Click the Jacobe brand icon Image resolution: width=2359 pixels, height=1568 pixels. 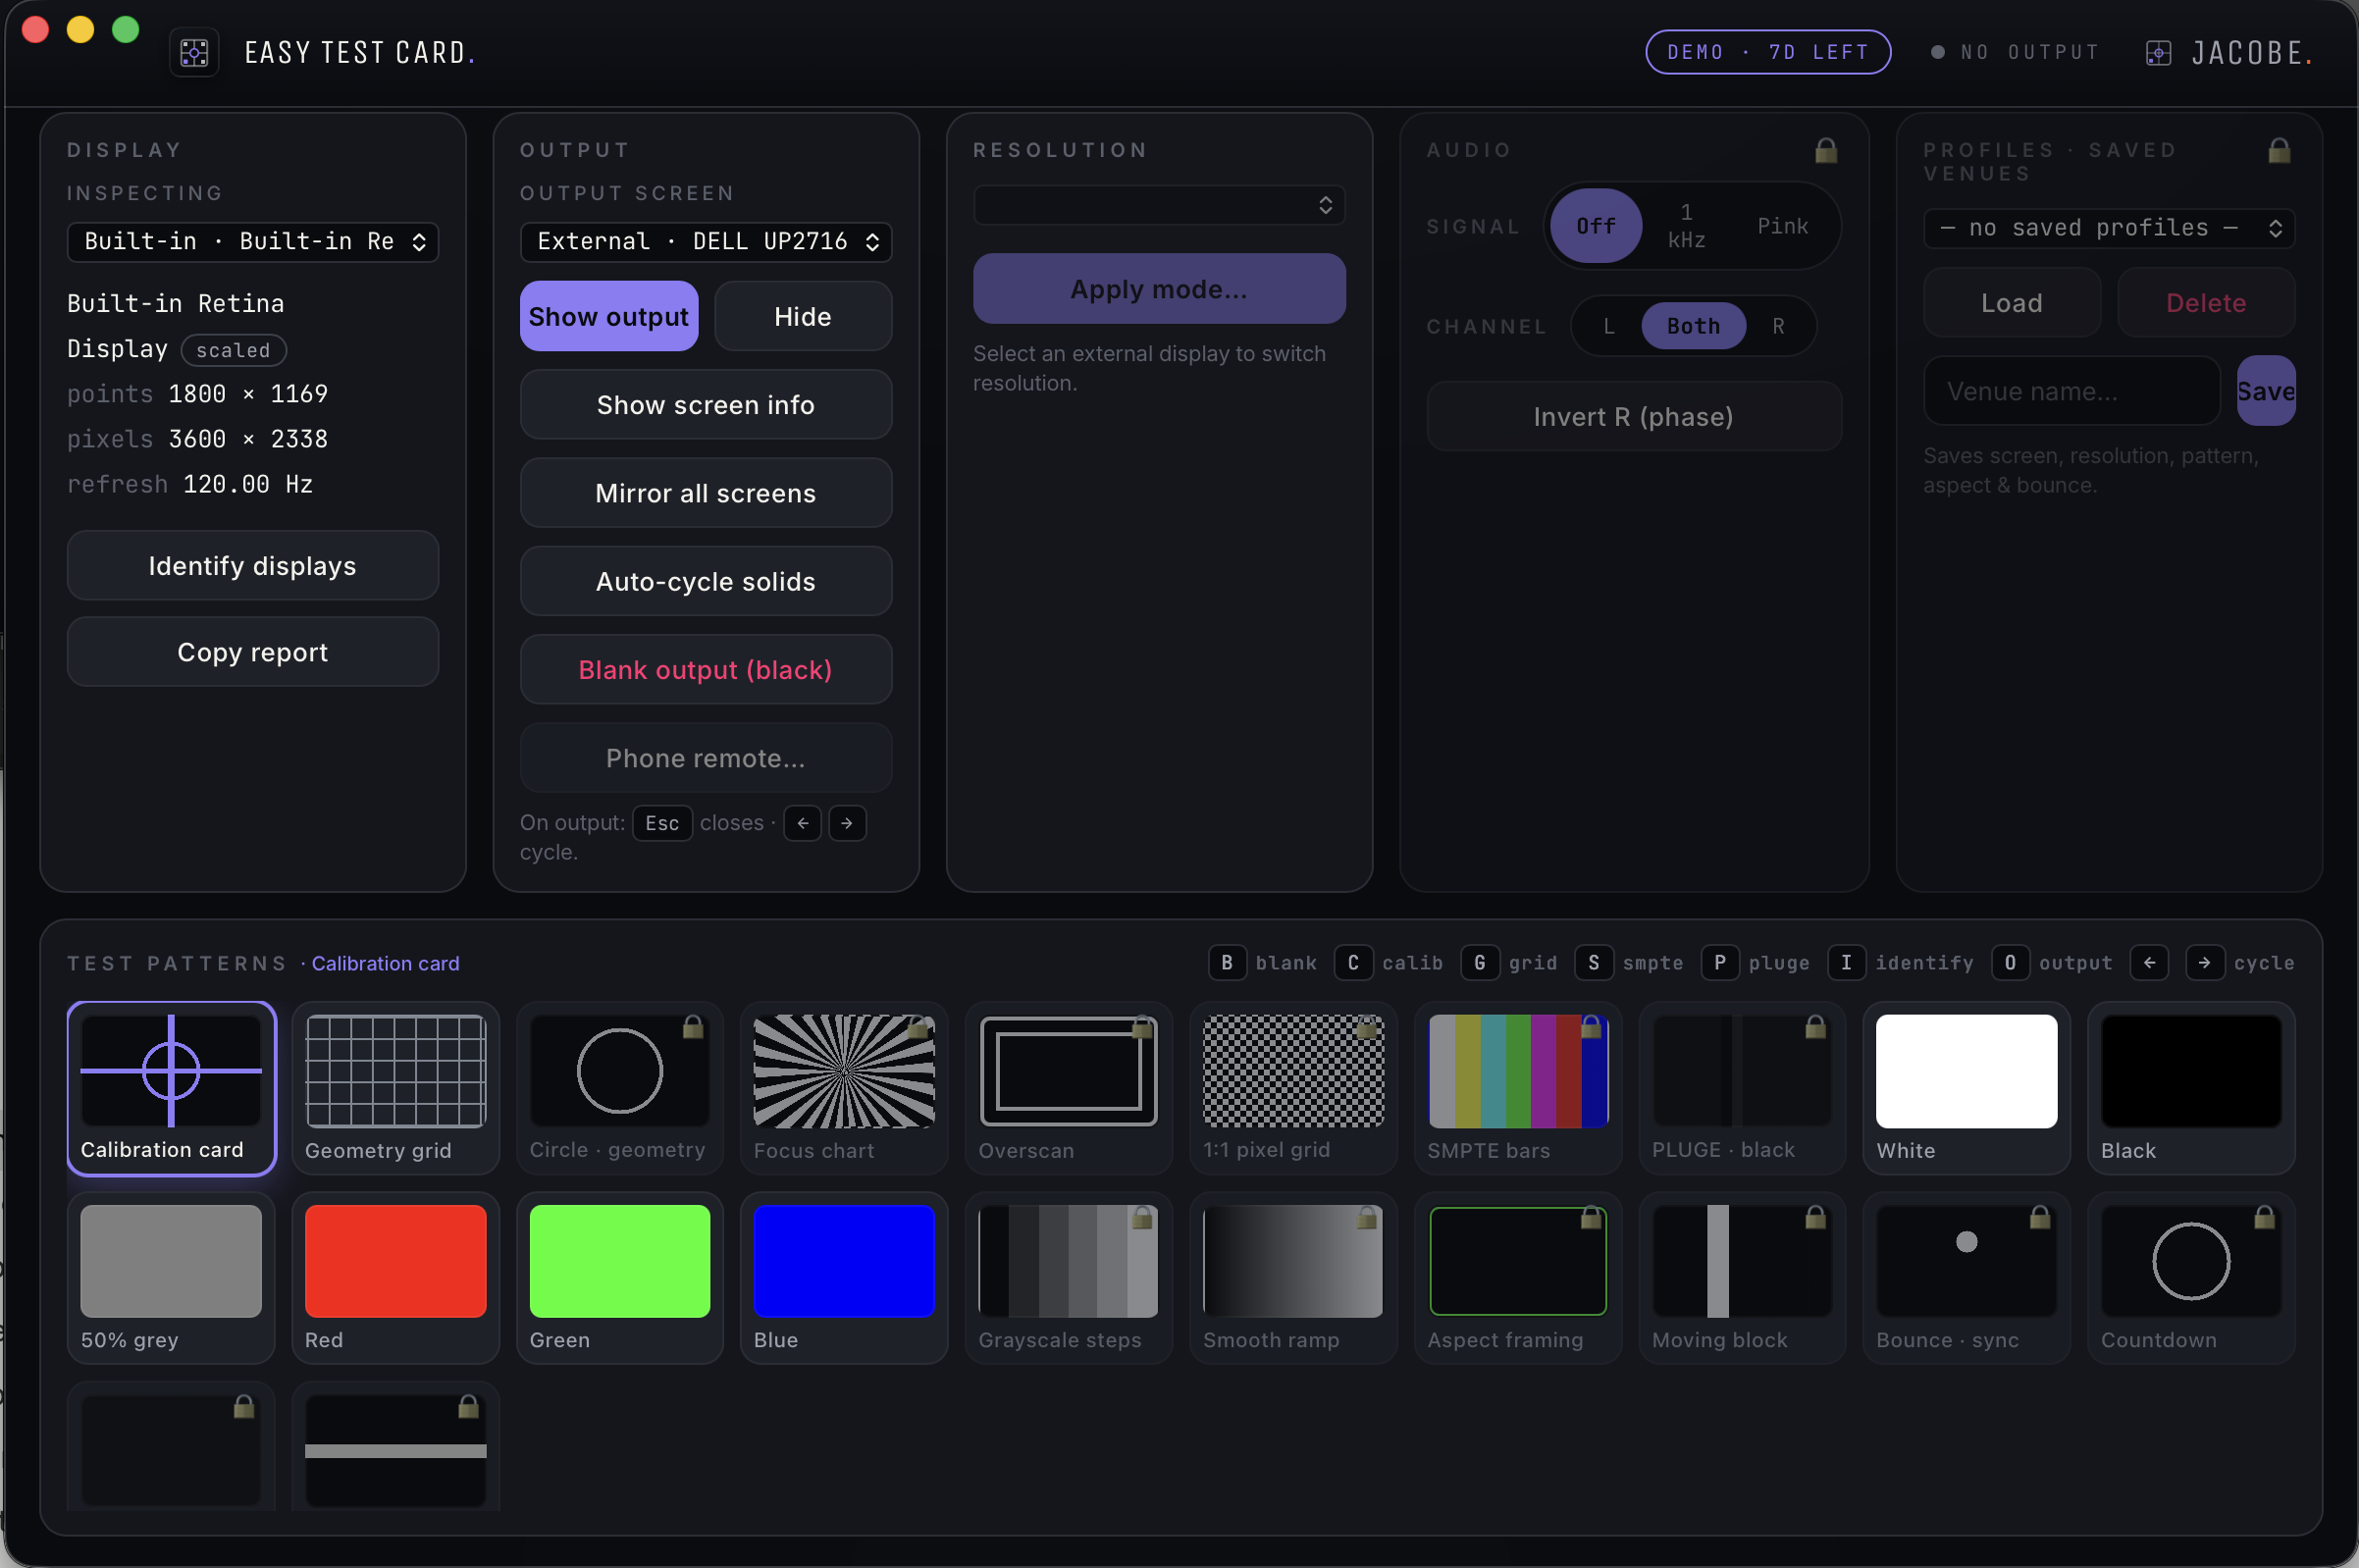(x=2158, y=53)
